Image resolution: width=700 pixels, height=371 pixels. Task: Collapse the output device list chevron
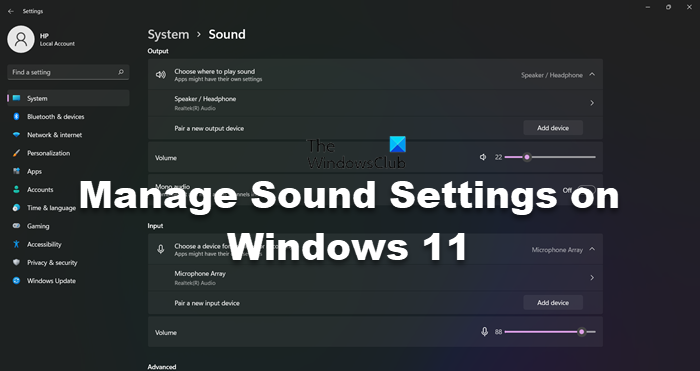[x=592, y=75]
